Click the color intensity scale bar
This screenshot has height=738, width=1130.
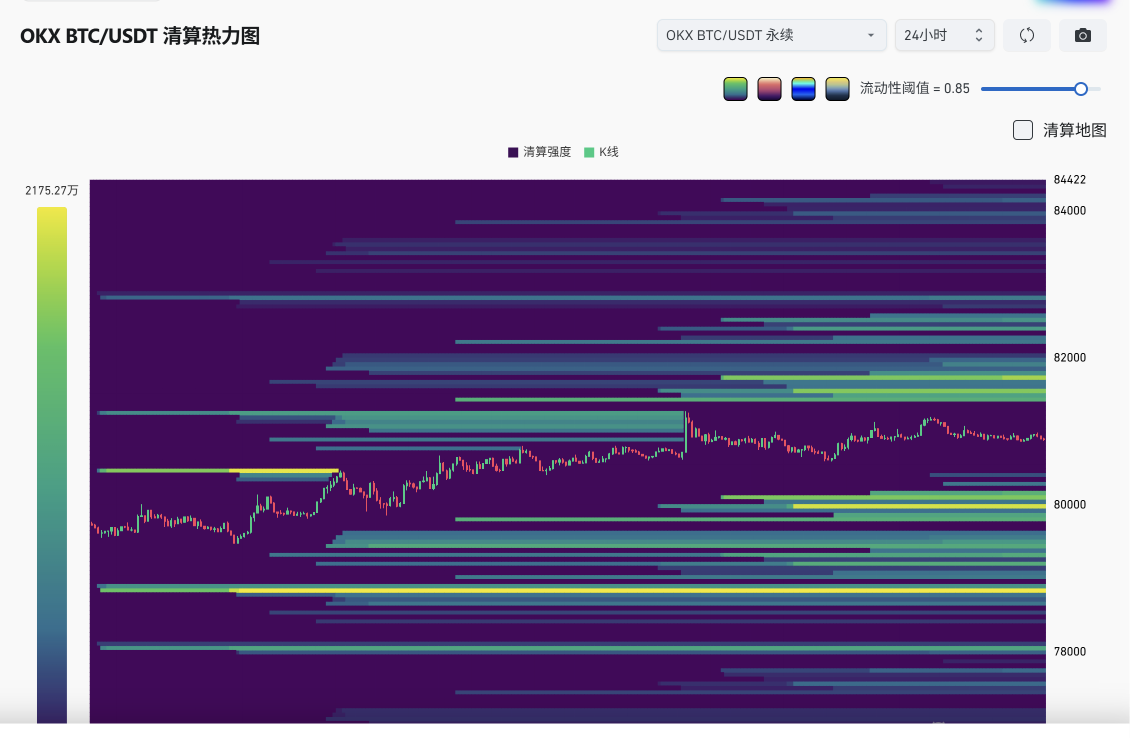52,465
